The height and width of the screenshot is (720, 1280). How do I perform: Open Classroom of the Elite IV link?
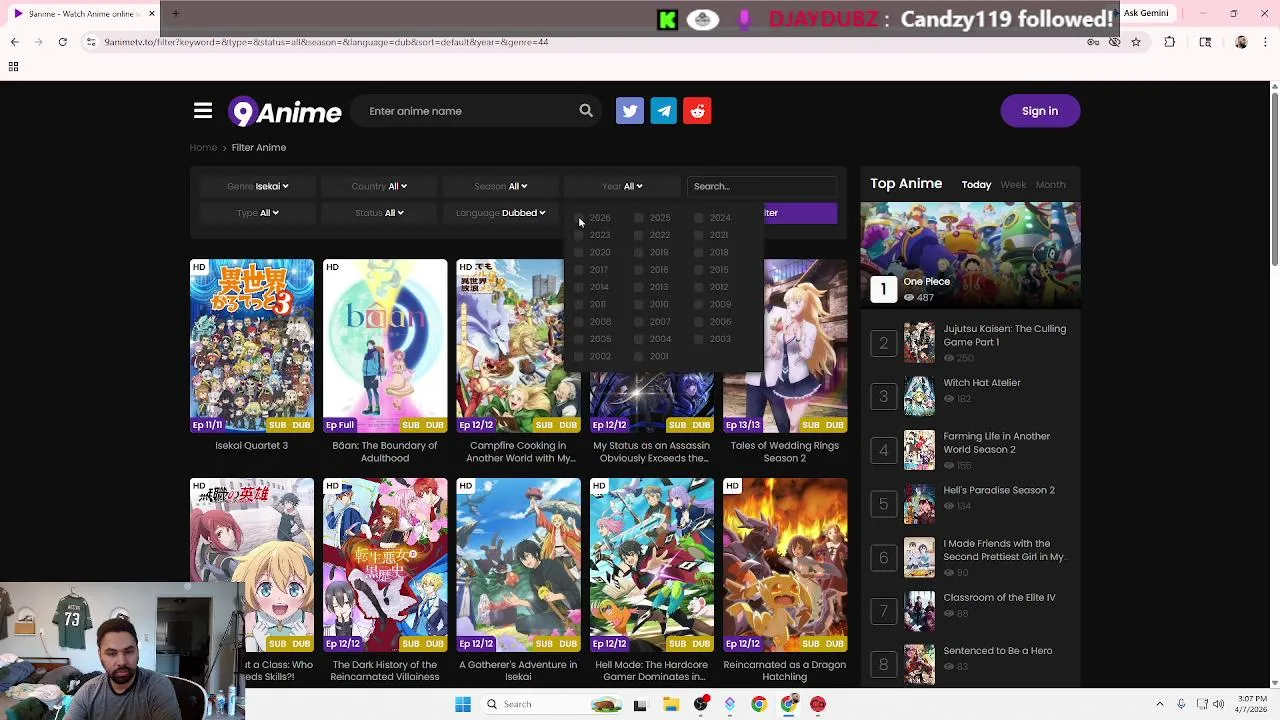coord(999,598)
